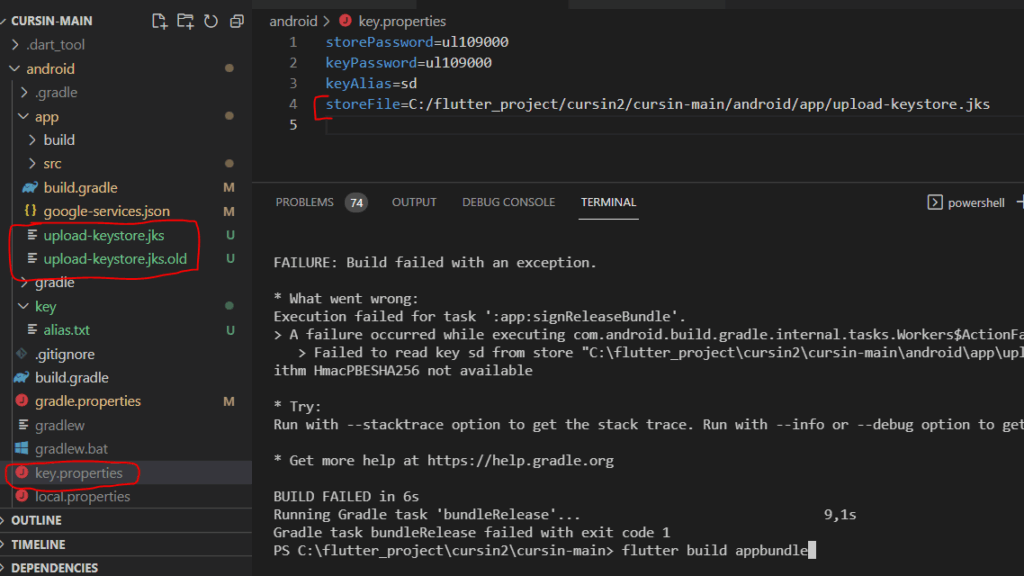This screenshot has height=576, width=1024.
Task: Click empty line 5 in the editor
Action: [500, 125]
